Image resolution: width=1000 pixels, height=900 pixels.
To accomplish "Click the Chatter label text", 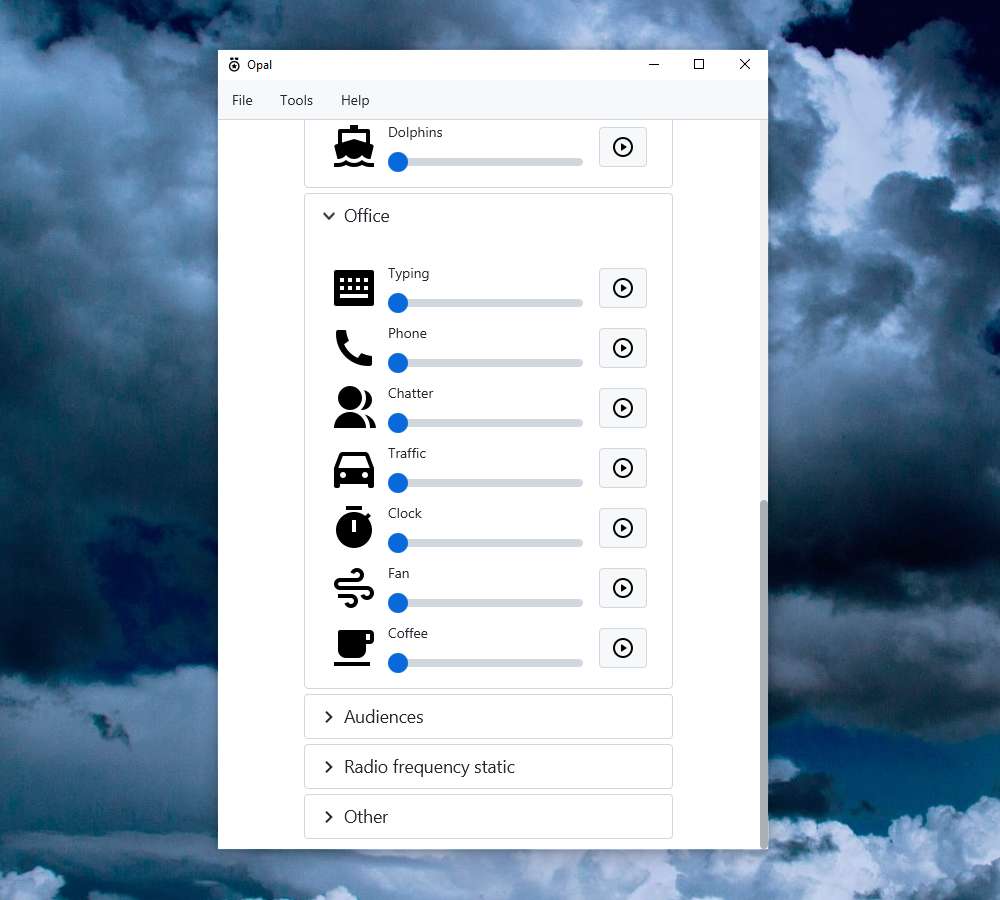I will point(410,393).
